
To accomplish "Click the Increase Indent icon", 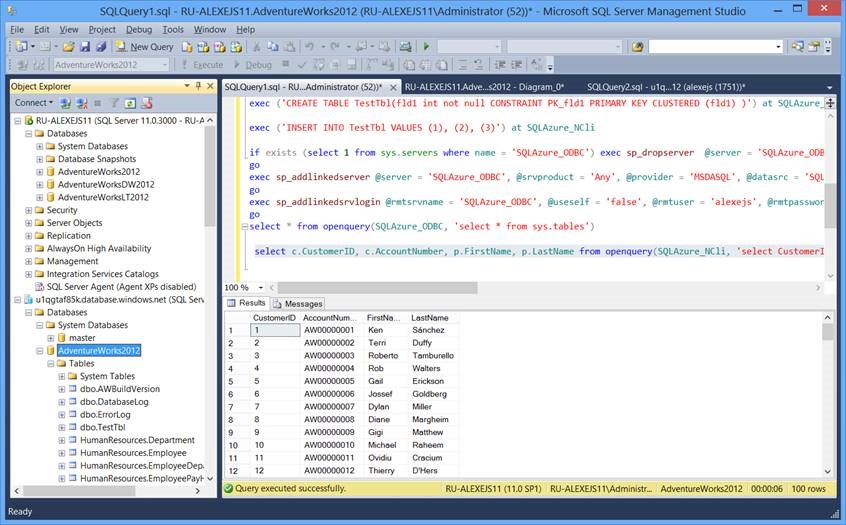I will pos(516,65).
